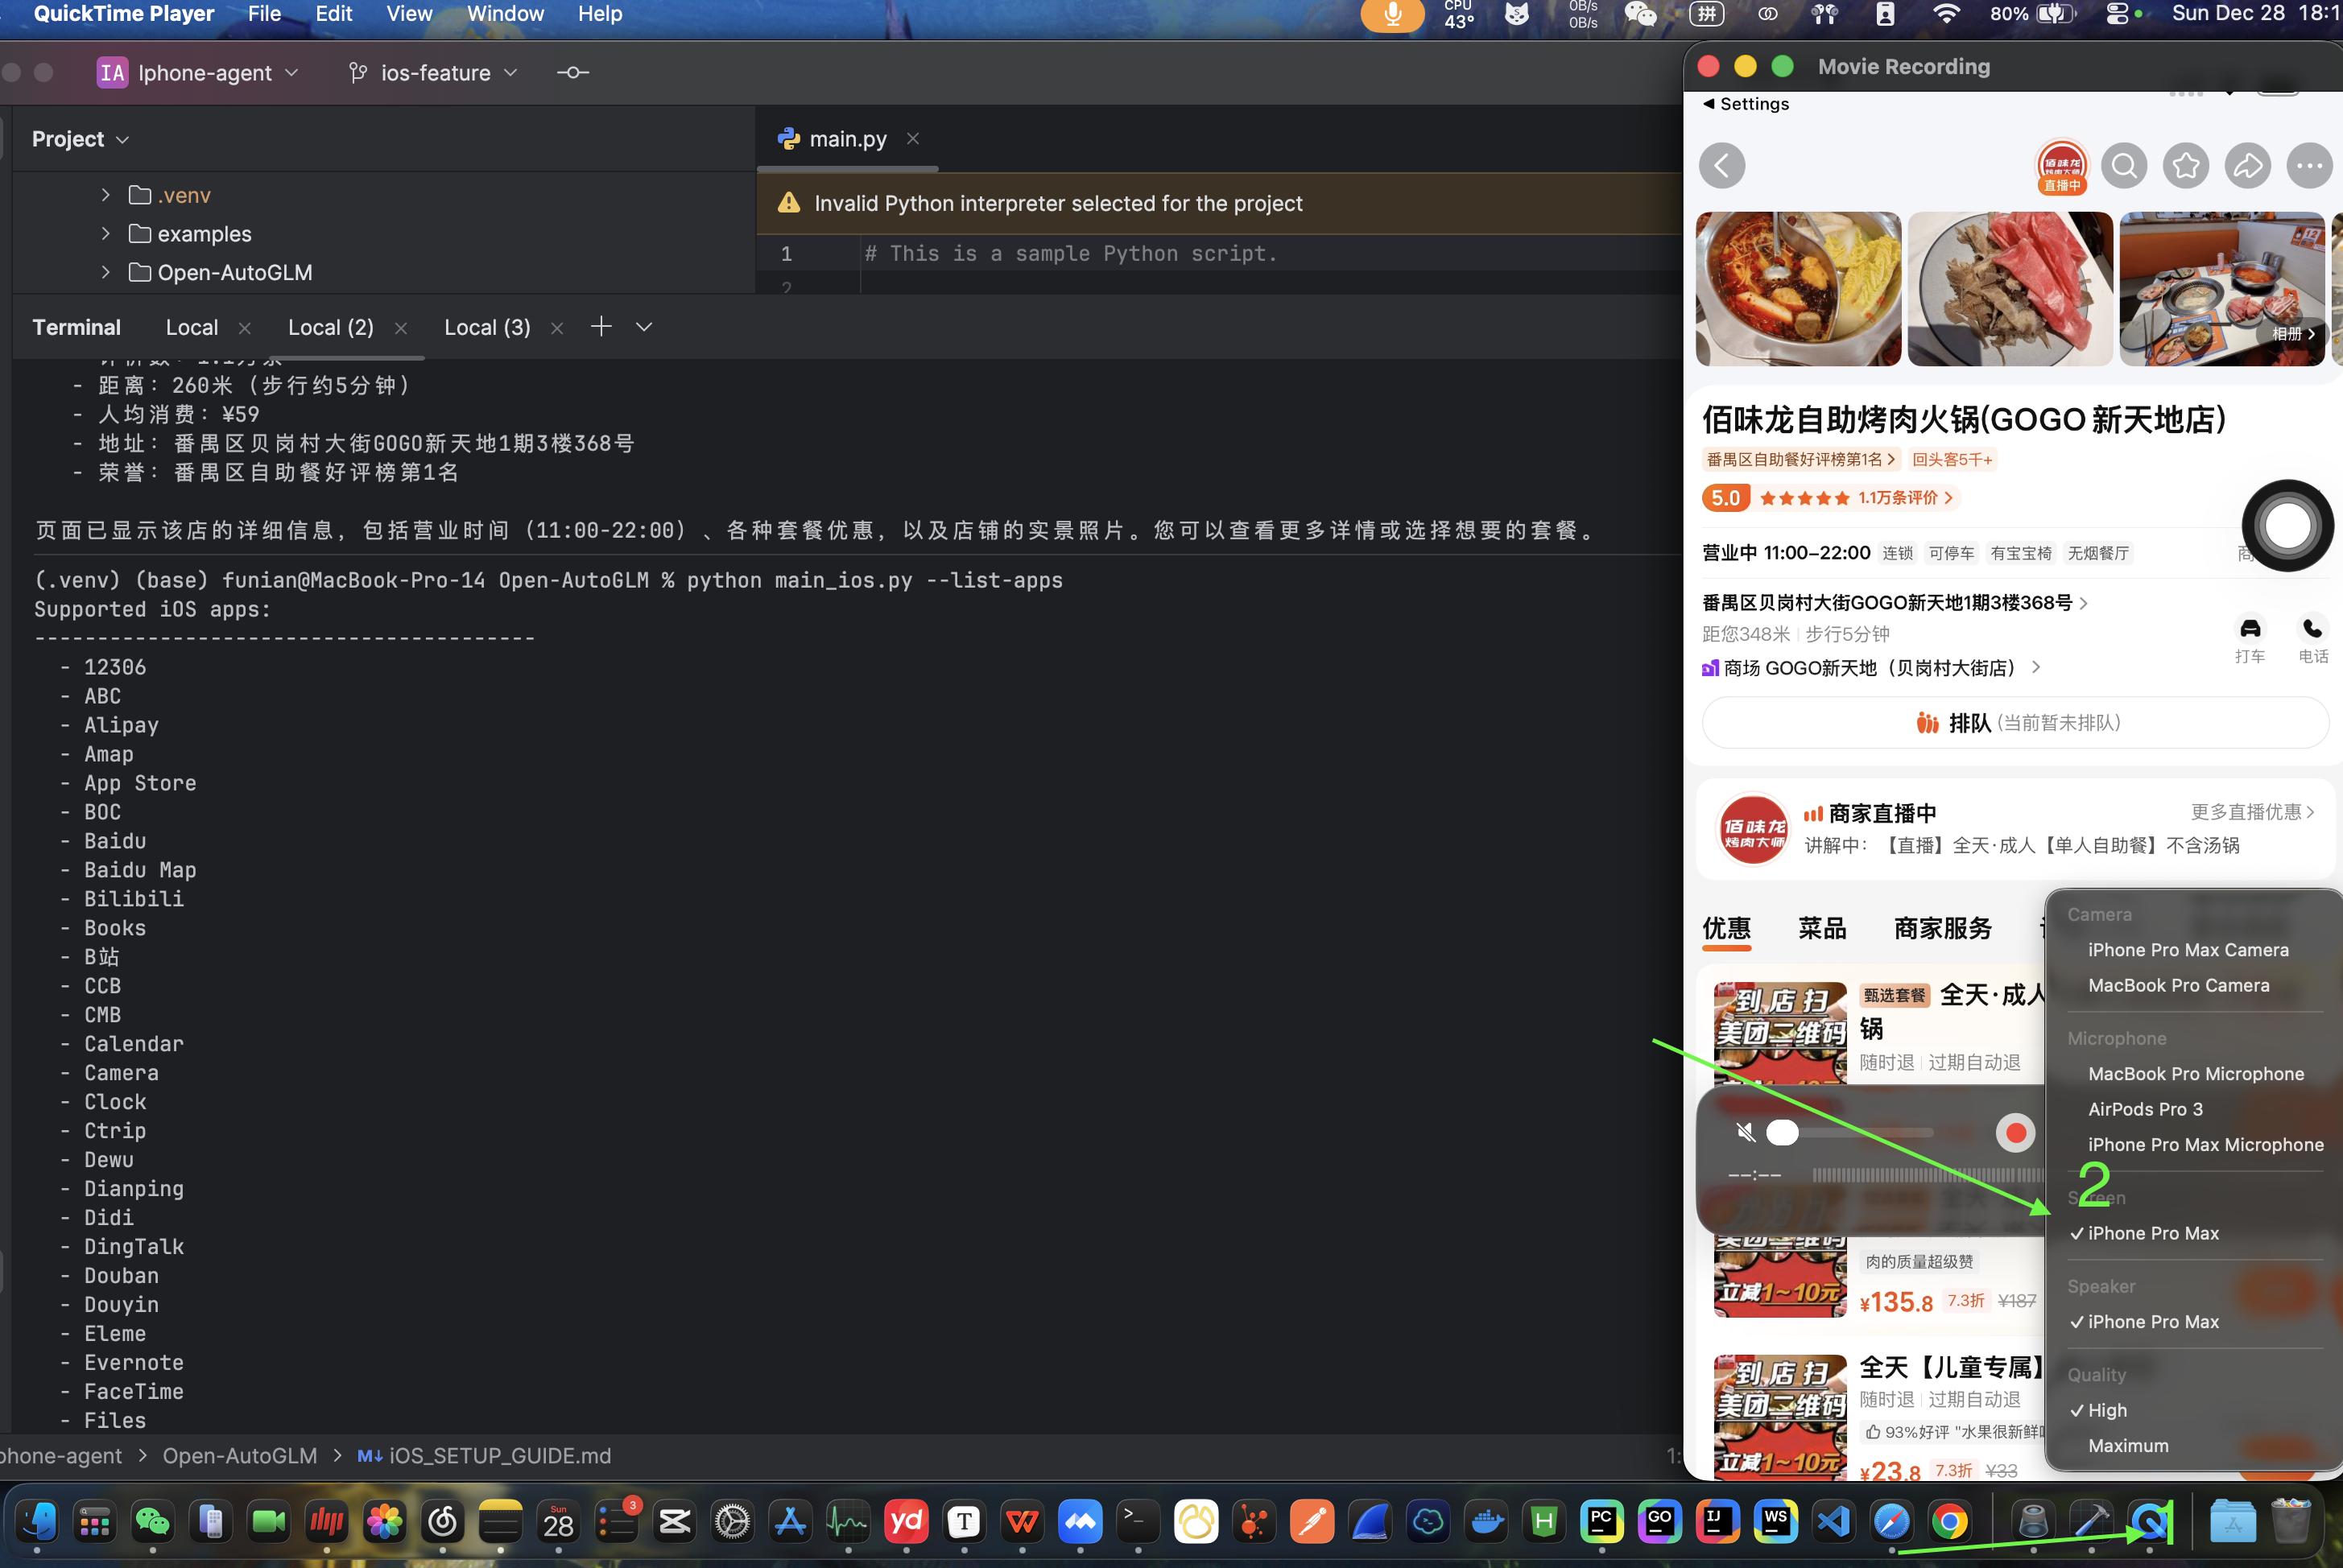
Task: Tap the hotpot photo thumbnail
Action: [x=1797, y=289]
